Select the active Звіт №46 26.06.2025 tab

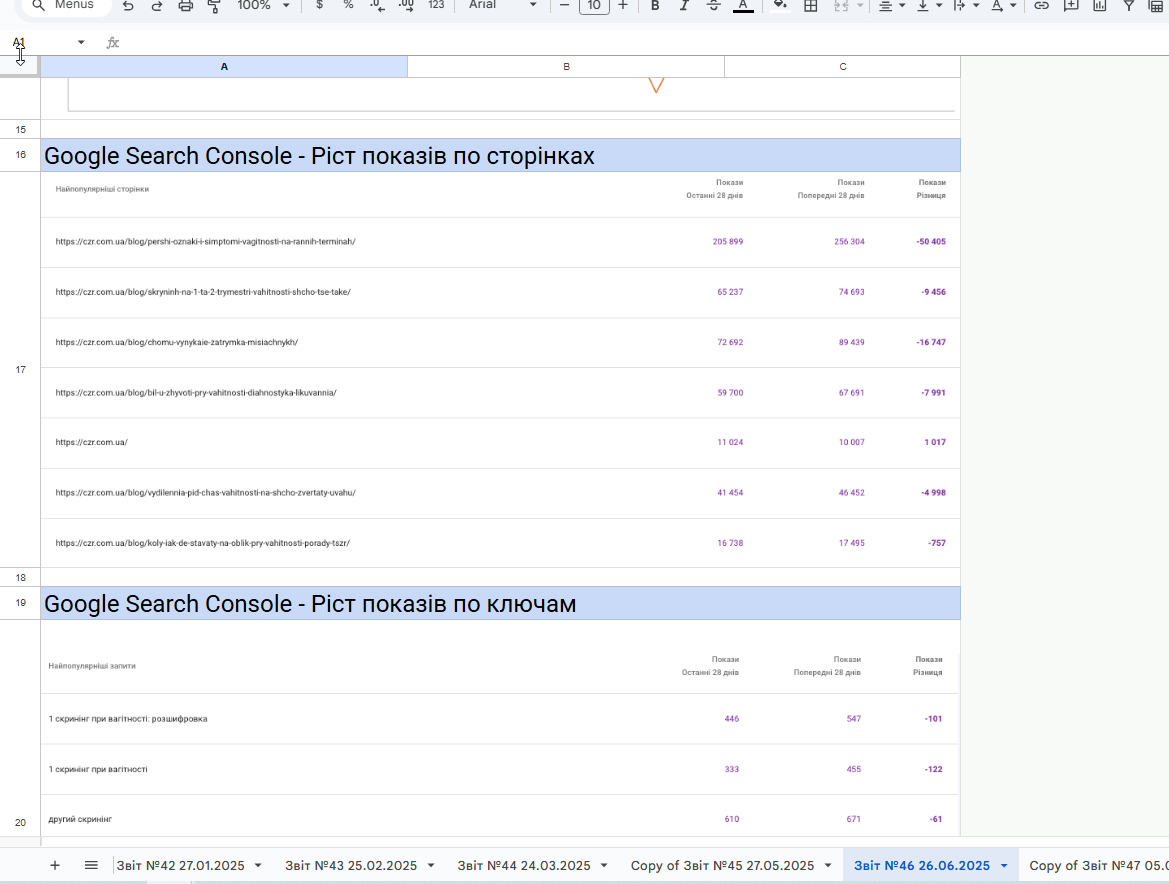click(921, 865)
